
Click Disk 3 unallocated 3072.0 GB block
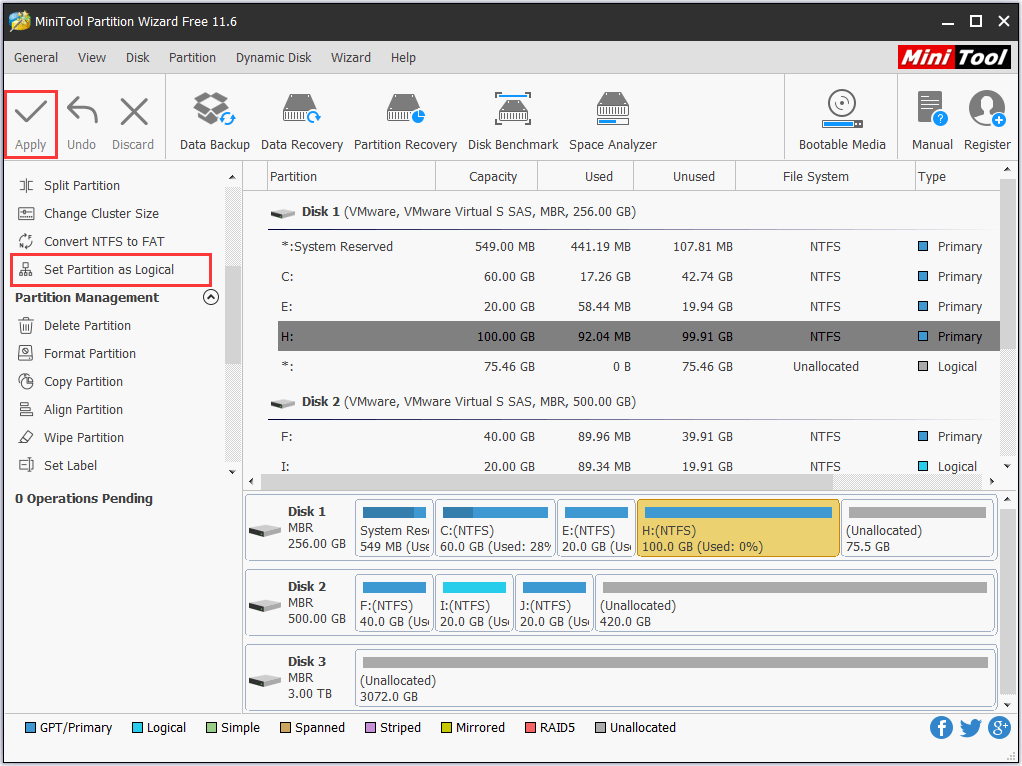[675, 678]
